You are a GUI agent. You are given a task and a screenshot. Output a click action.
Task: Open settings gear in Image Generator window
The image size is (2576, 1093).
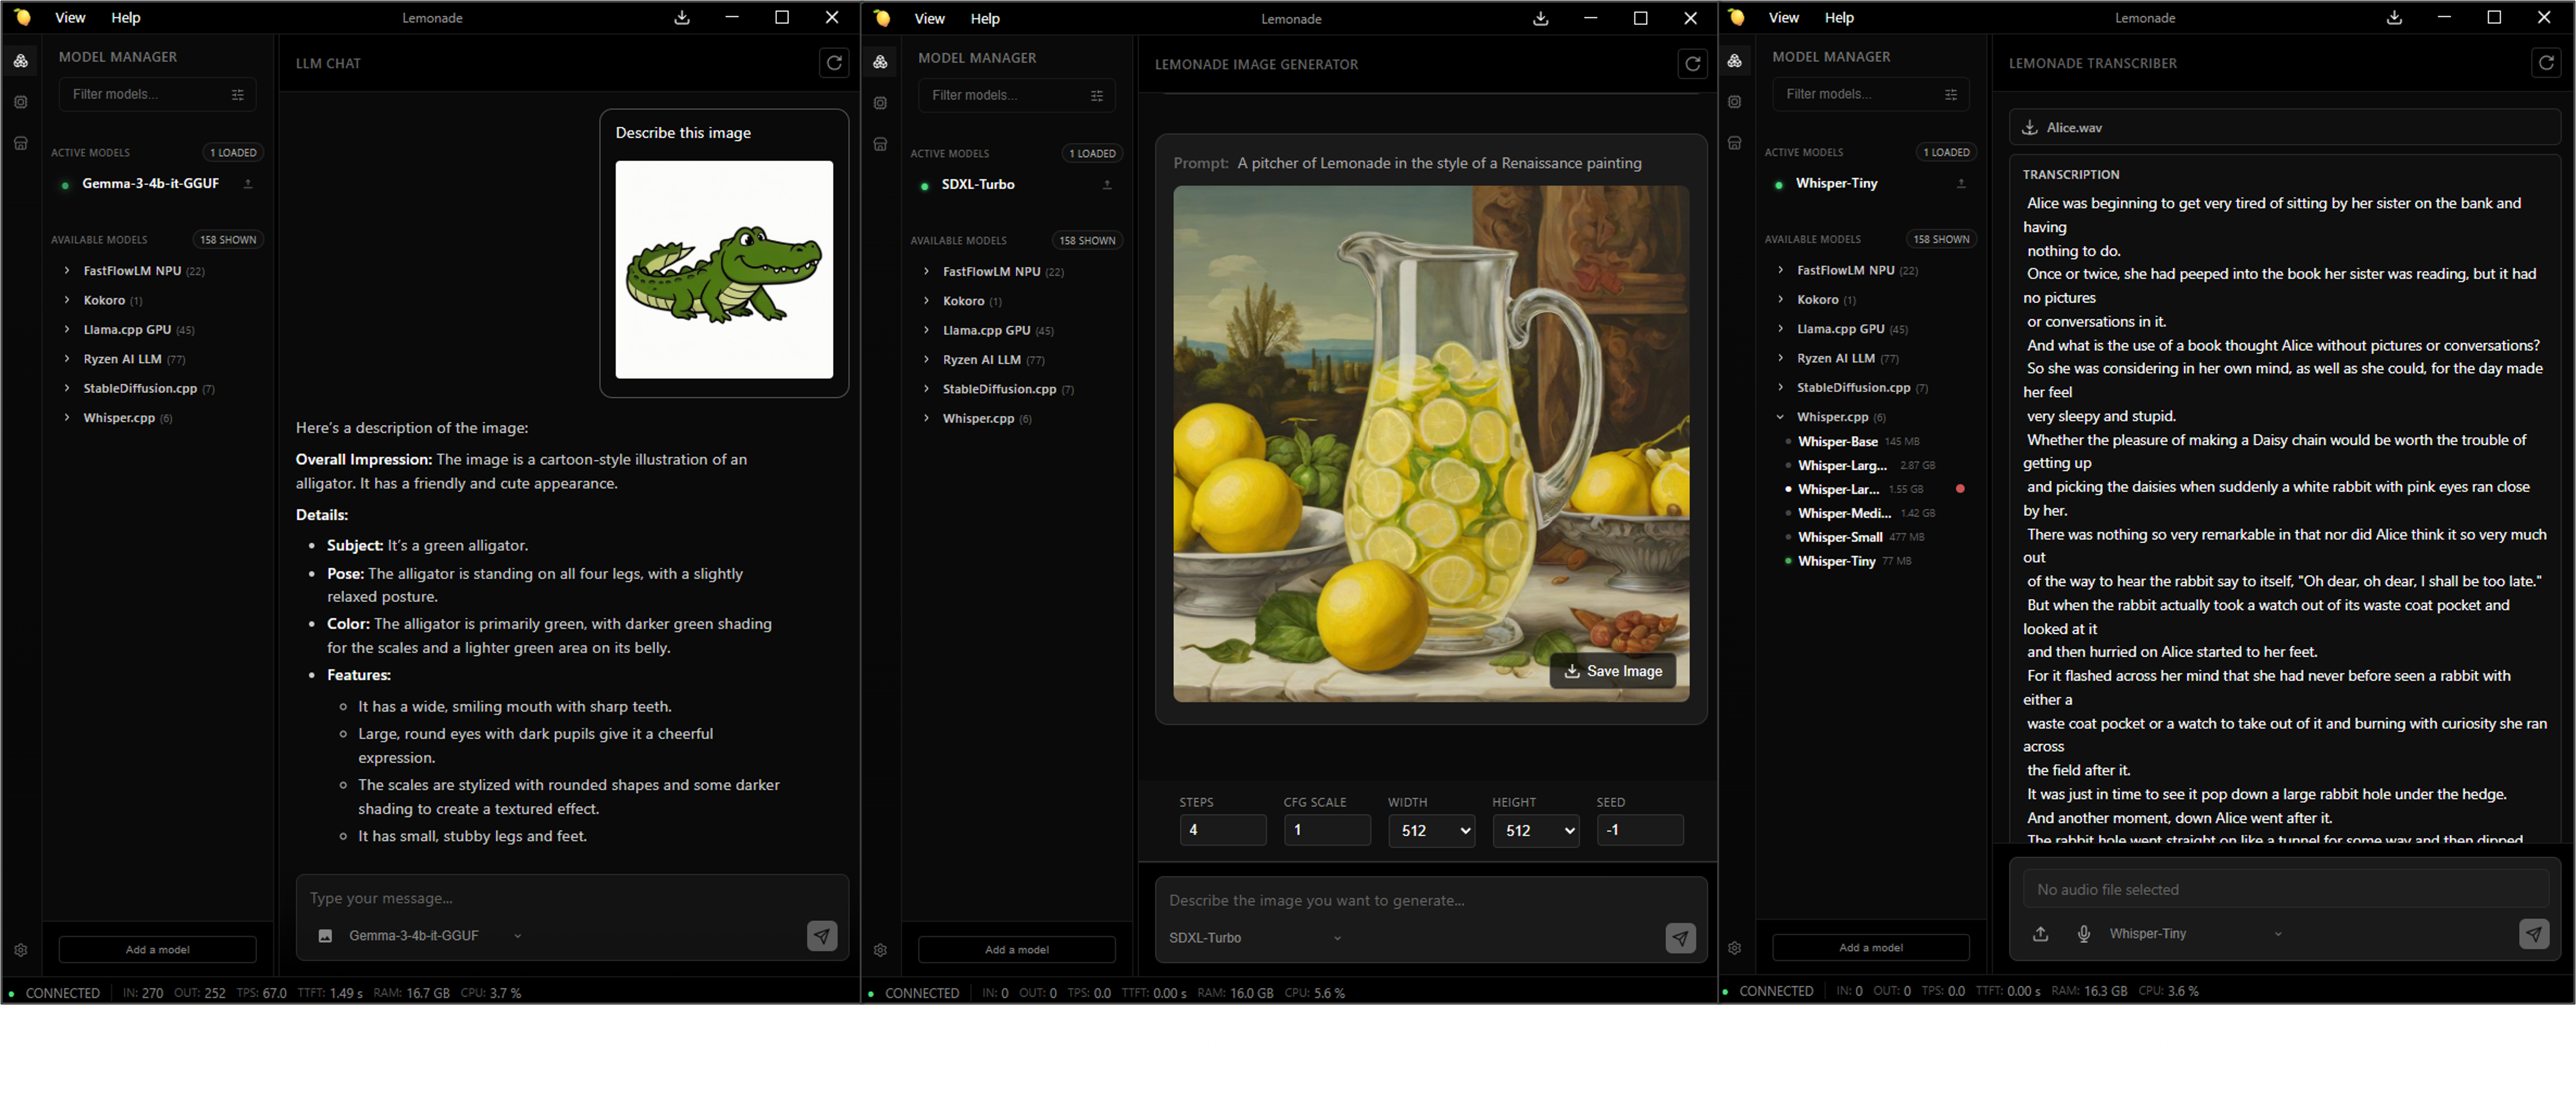click(880, 950)
